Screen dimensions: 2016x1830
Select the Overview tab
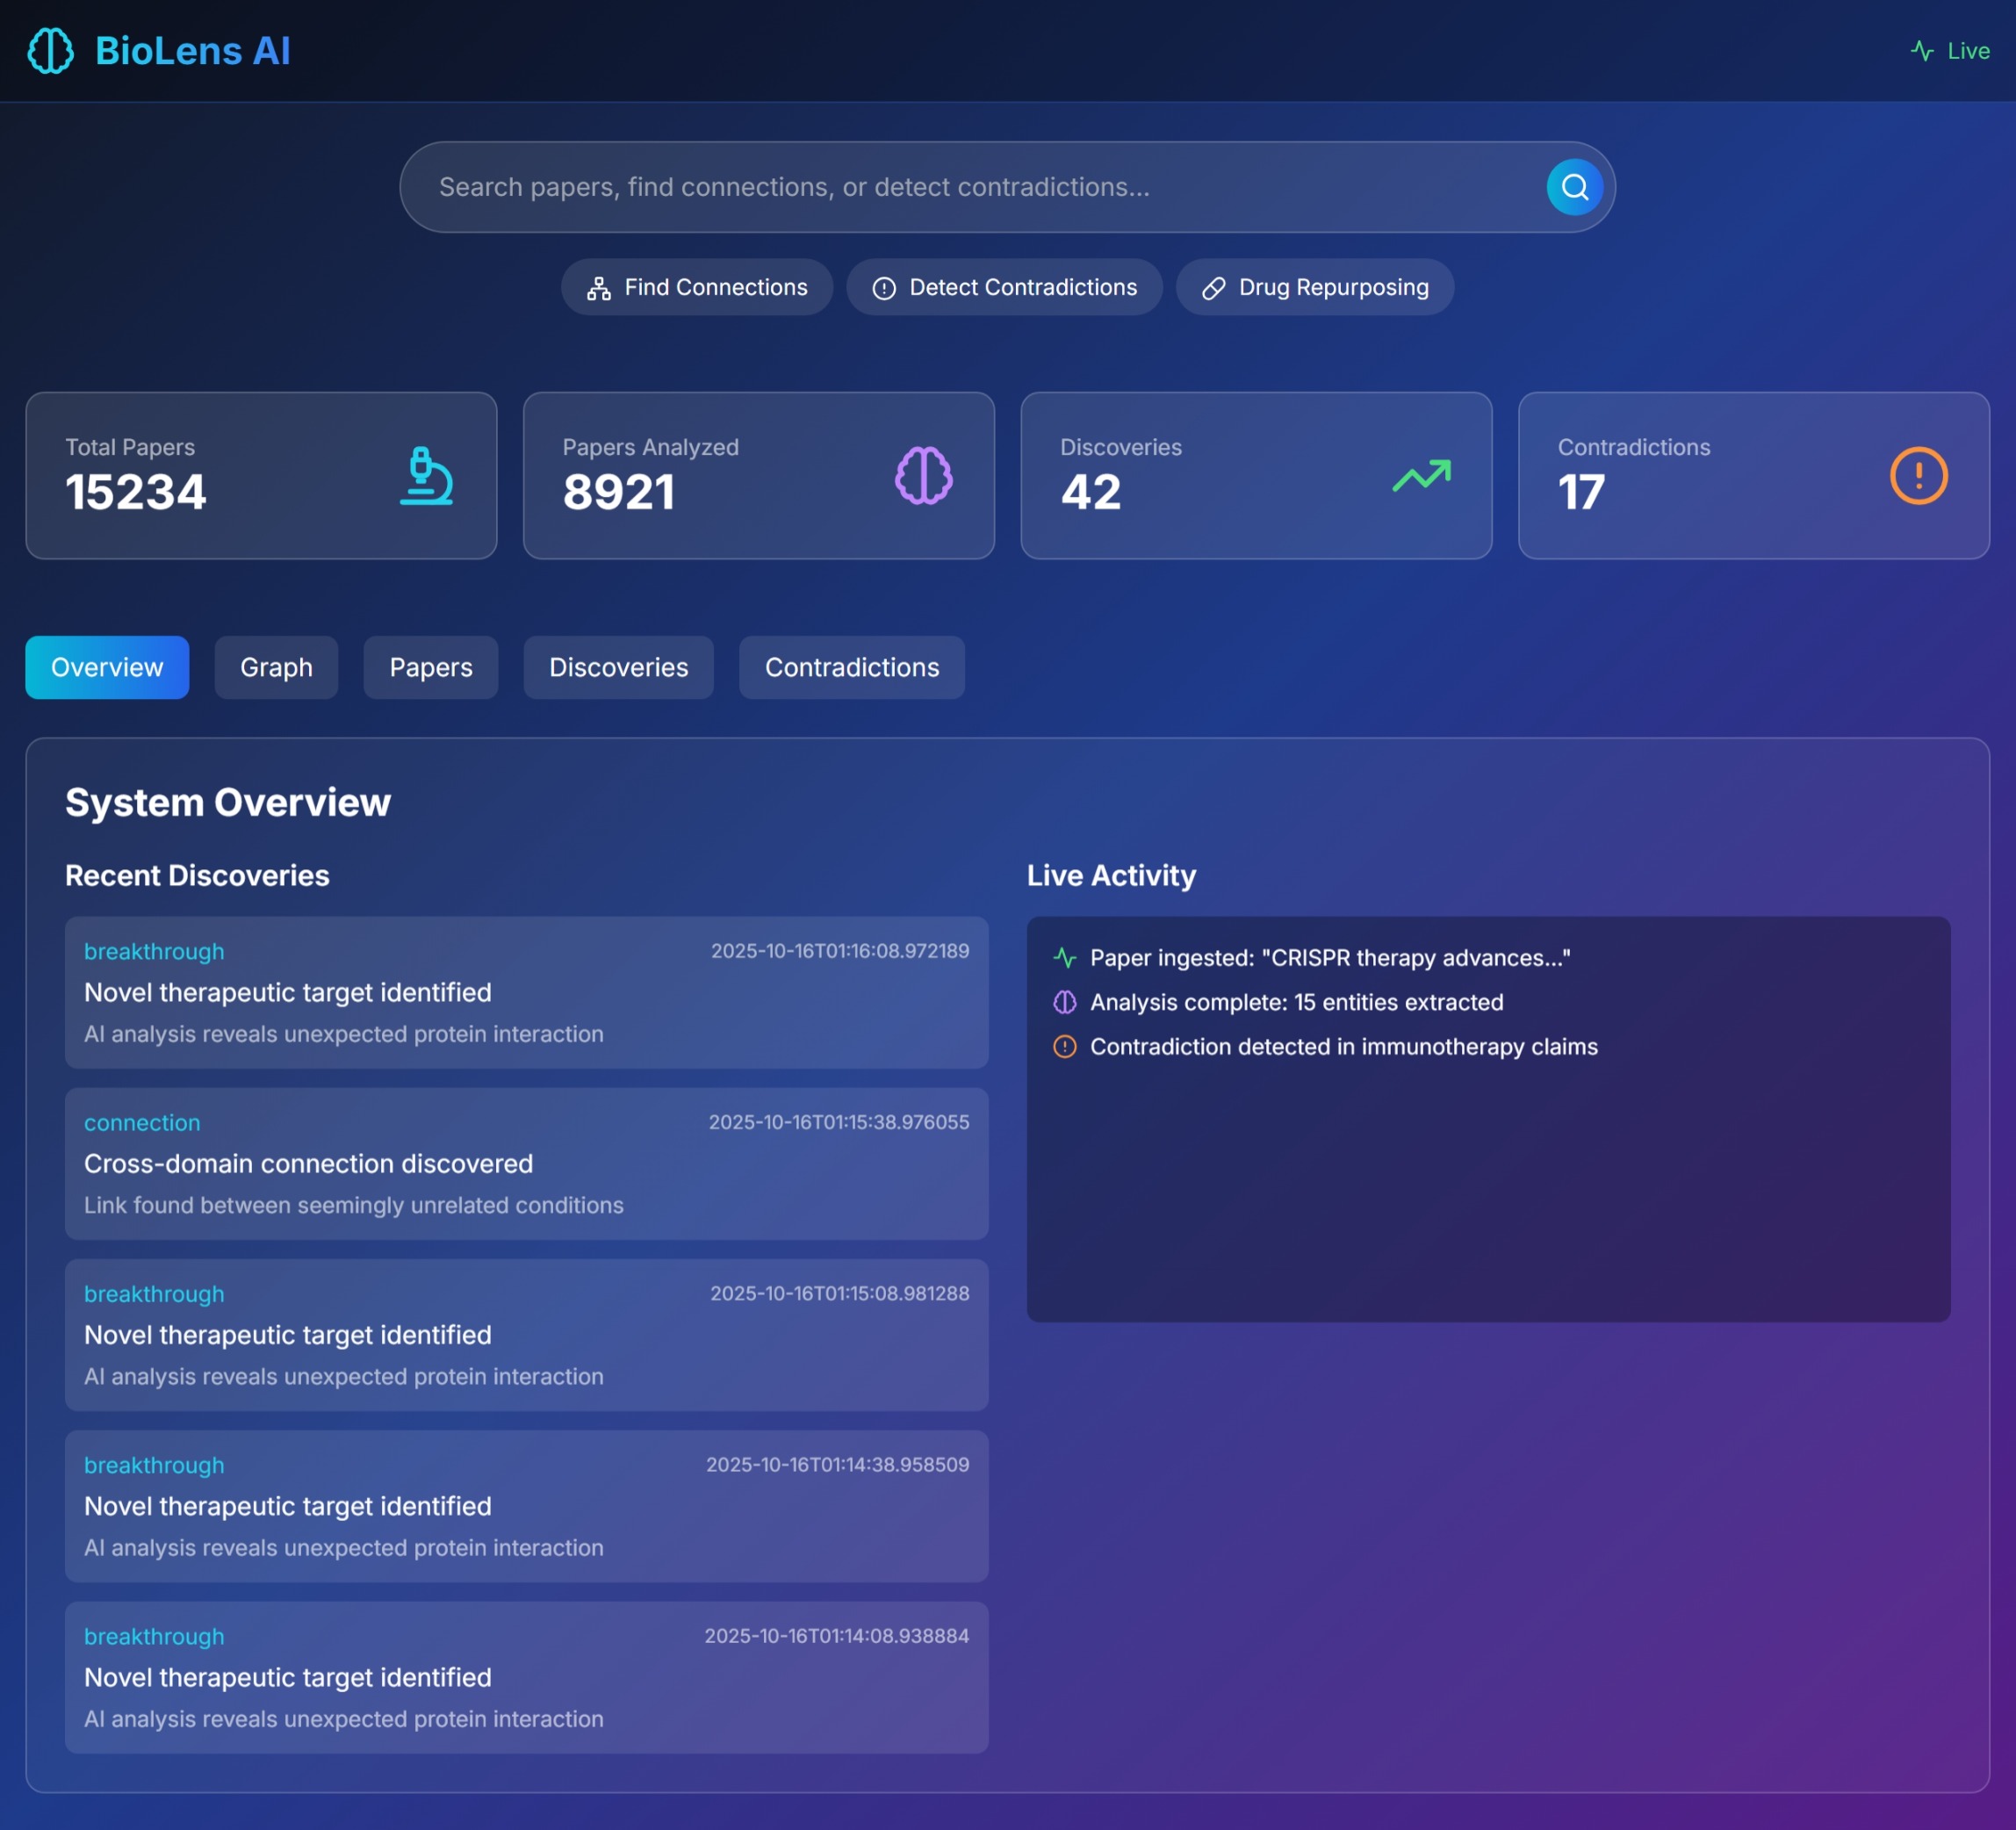tap(107, 667)
